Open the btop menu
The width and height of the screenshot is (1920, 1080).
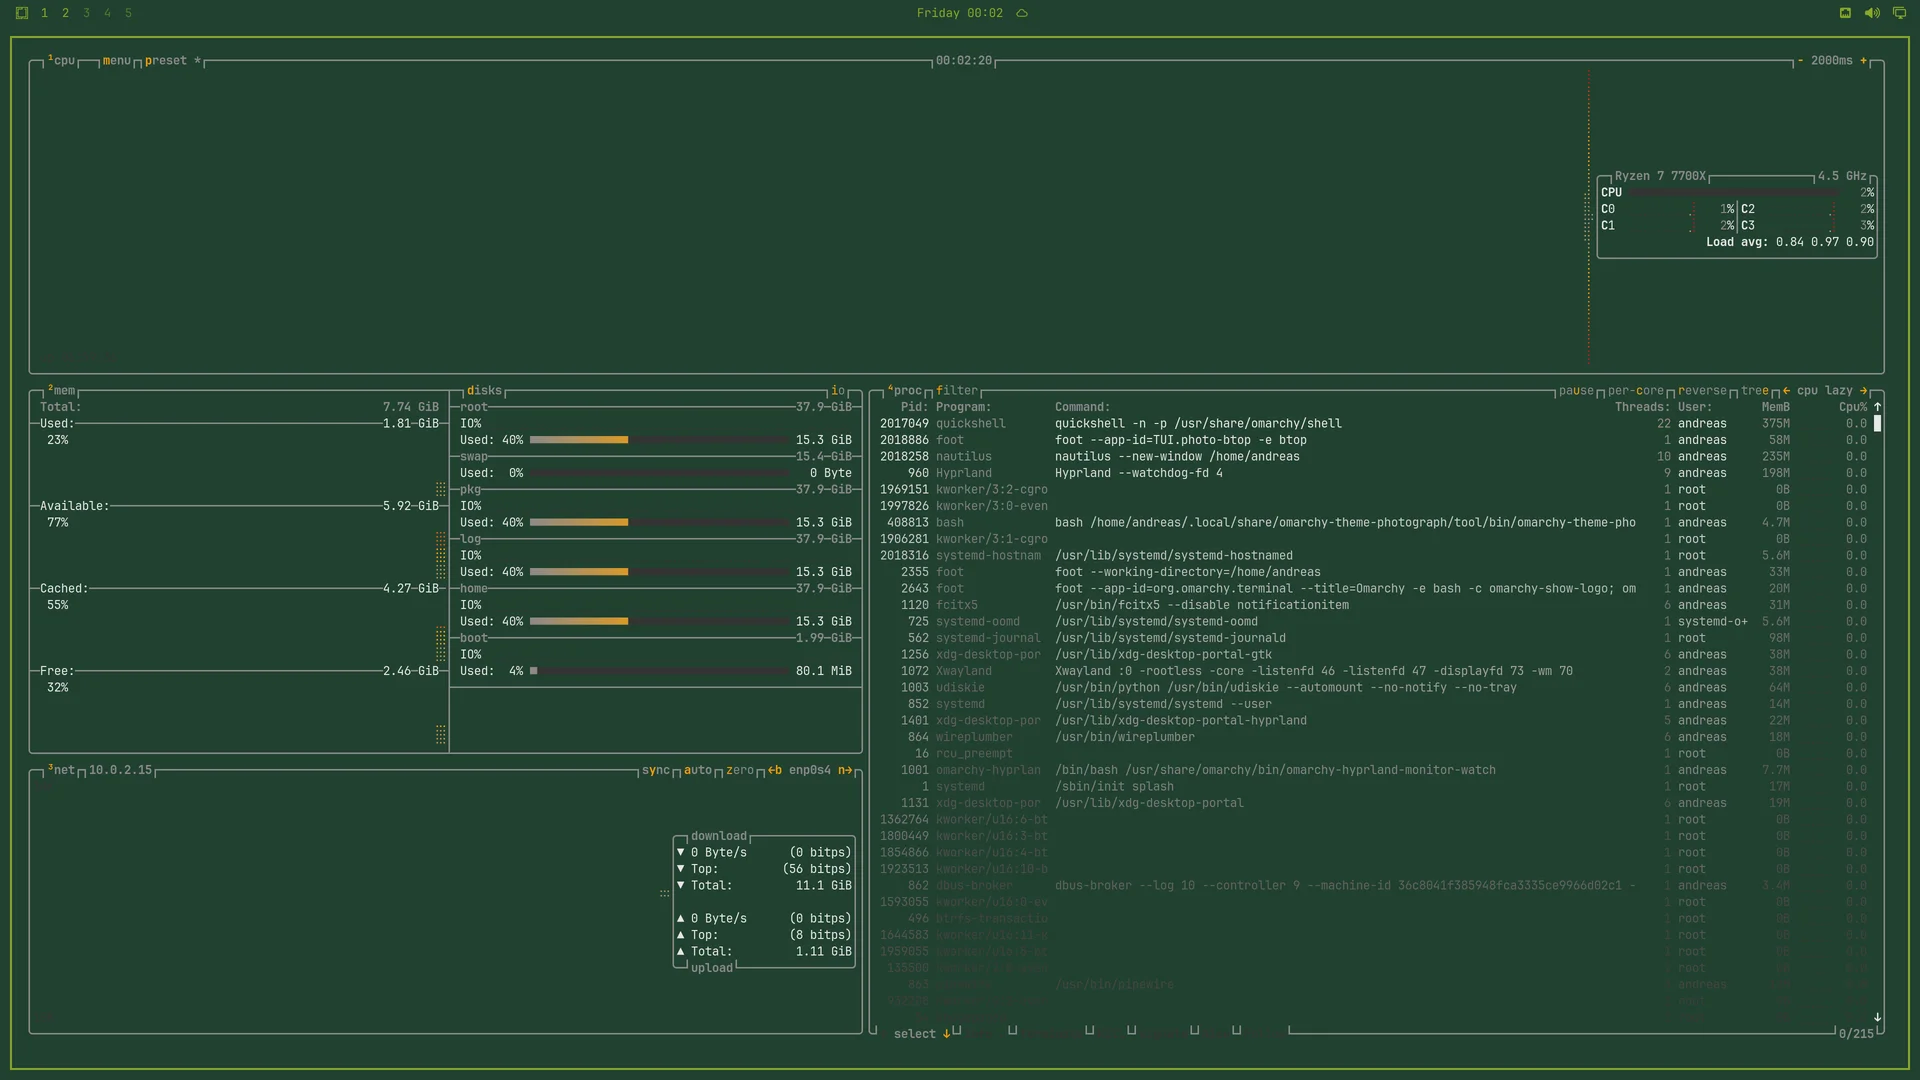(116, 61)
